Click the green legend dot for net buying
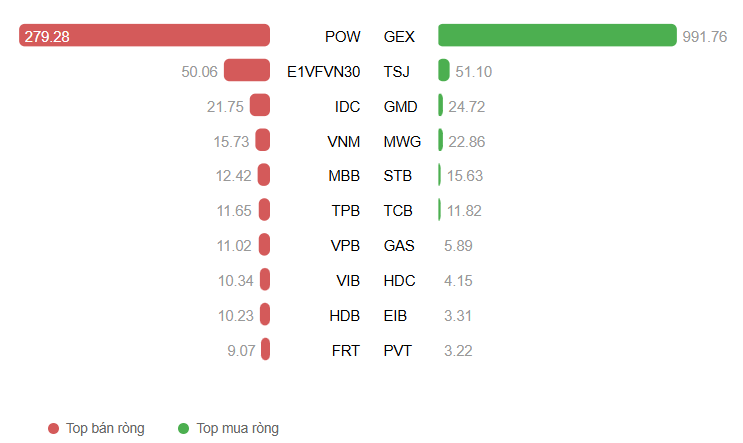743x443 pixels. tap(184, 429)
